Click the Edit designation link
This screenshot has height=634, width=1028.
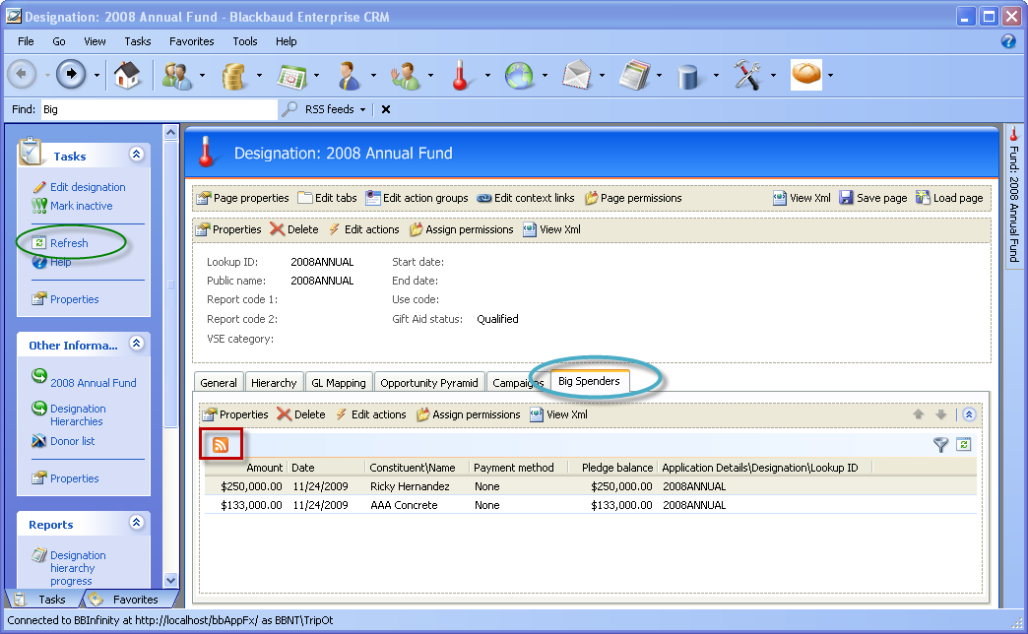(88, 187)
